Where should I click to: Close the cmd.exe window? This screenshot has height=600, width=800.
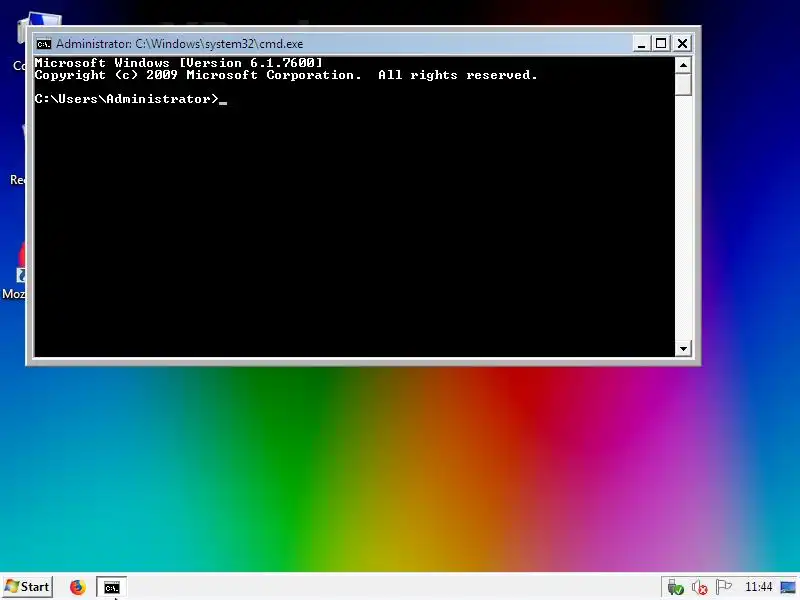(682, 44)
